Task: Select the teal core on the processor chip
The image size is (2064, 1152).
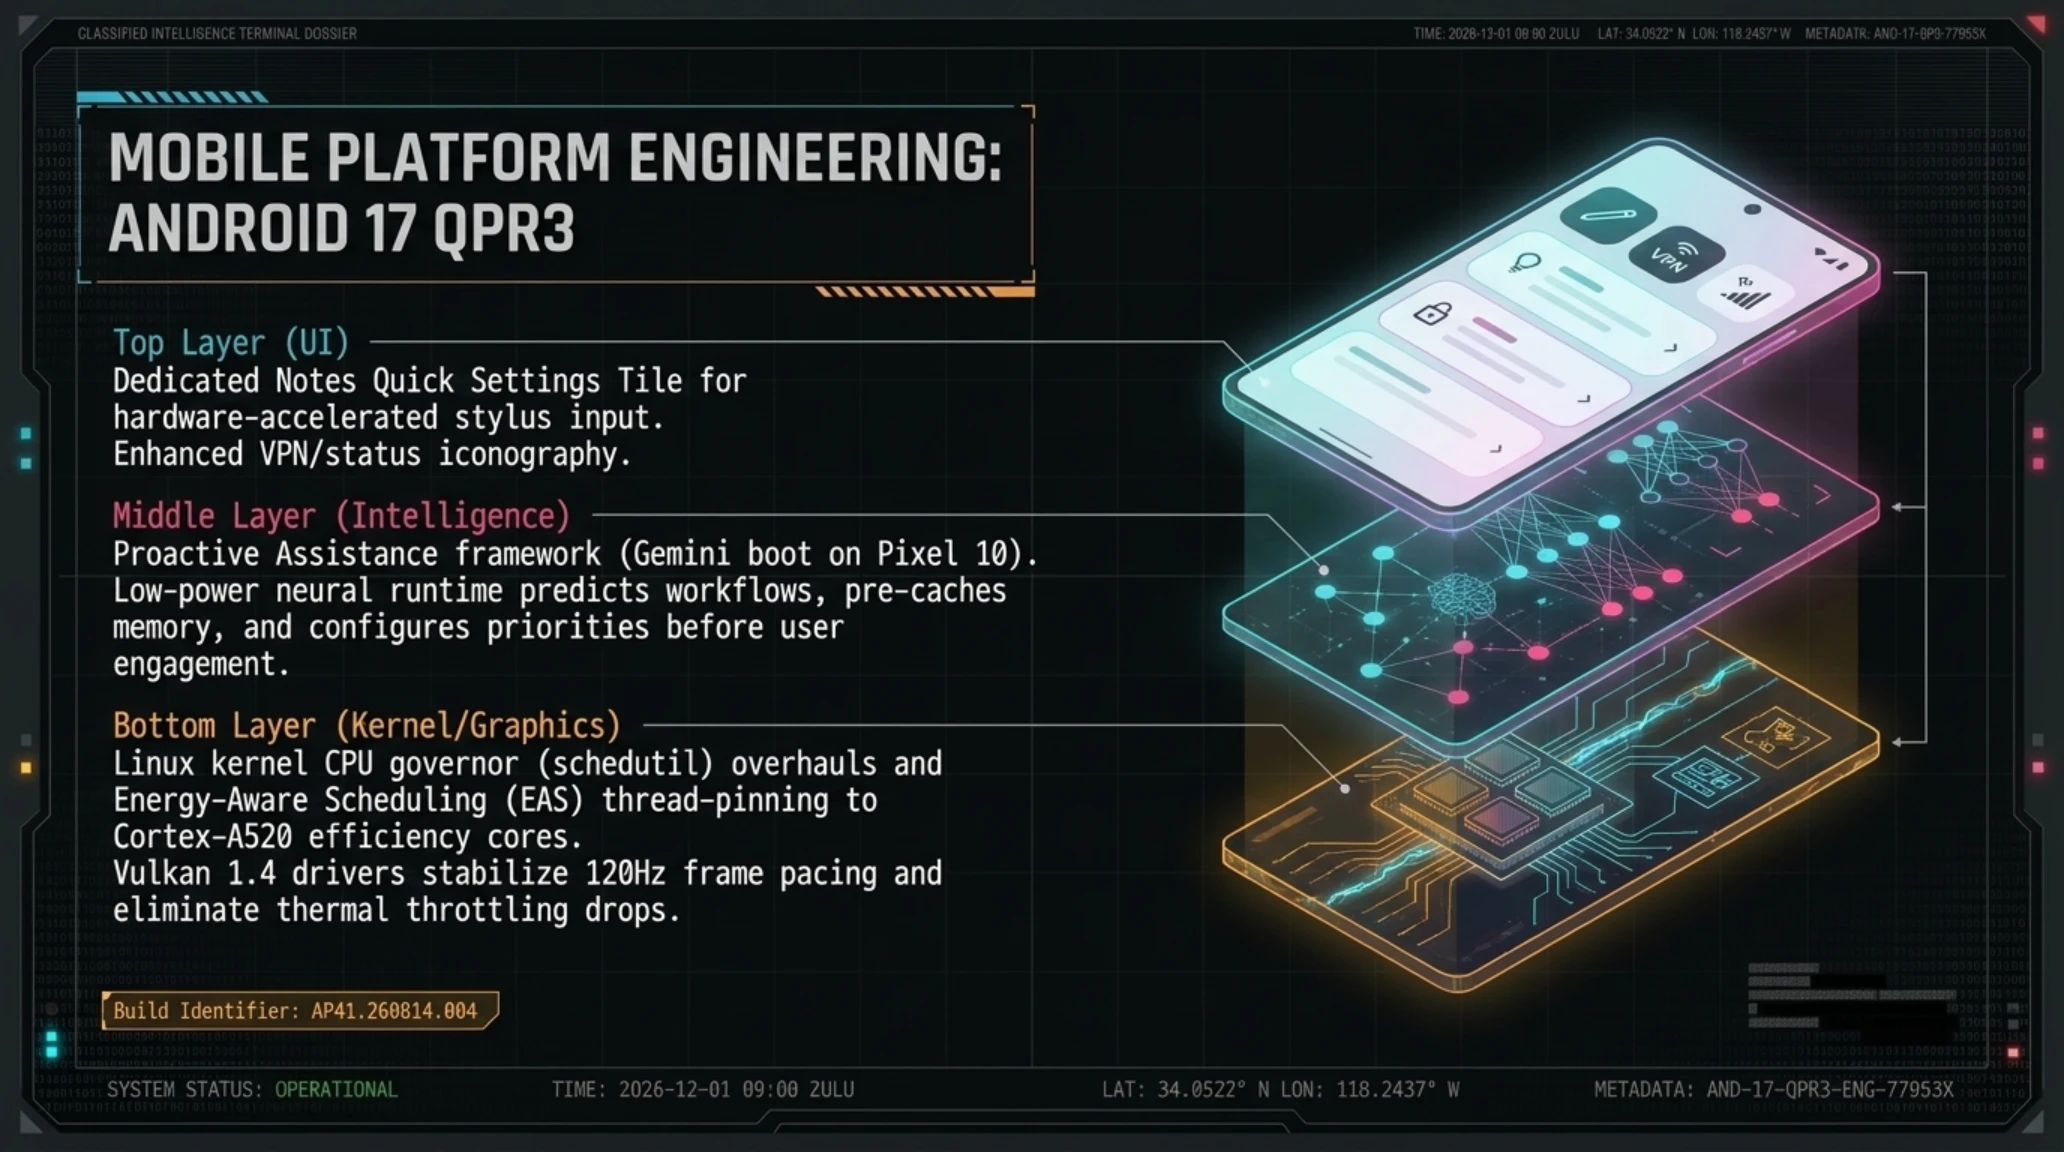Action: click(x=1551, y=793)
